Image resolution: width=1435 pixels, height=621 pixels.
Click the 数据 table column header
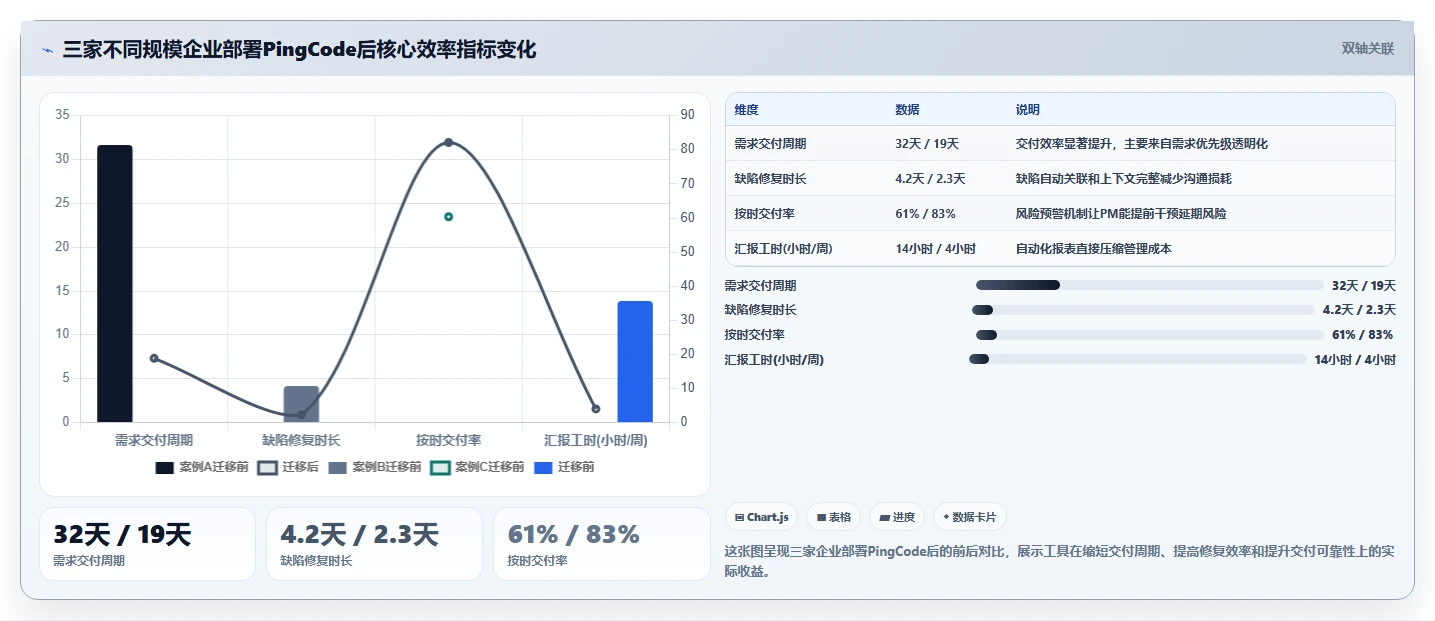[x=907, y=109]
